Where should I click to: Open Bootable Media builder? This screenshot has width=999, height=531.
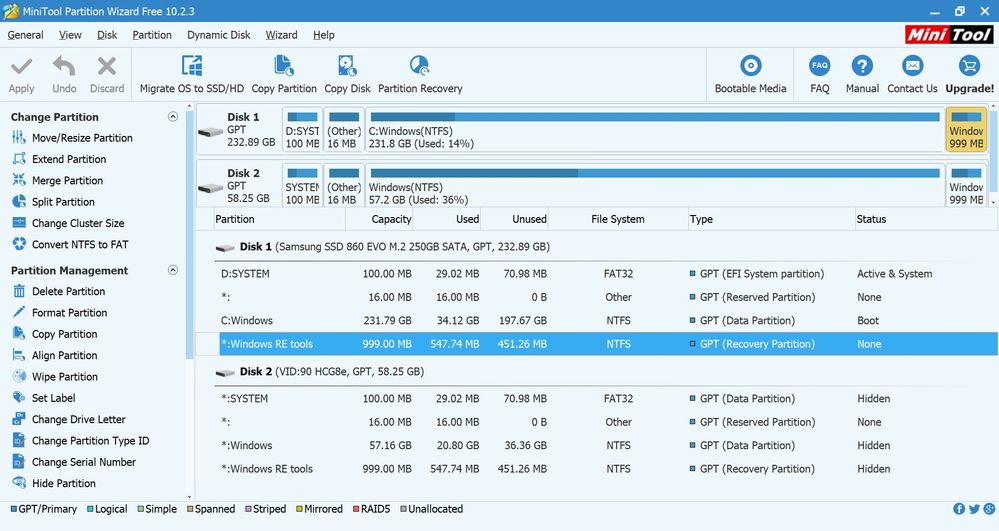click(x=750, y=67)
